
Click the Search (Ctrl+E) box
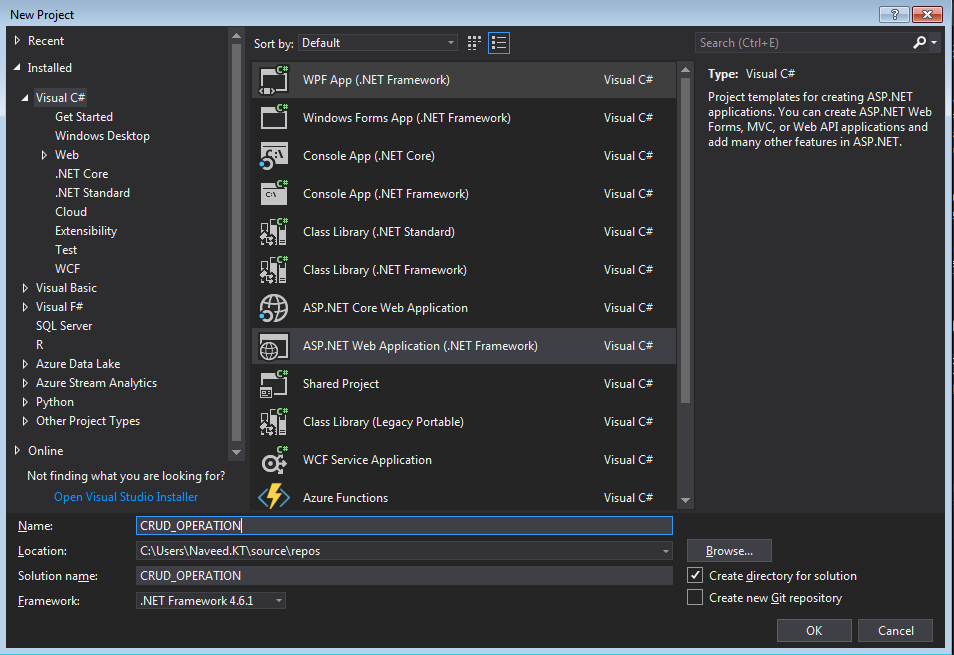pyautogui.click(x=803, y=43)
